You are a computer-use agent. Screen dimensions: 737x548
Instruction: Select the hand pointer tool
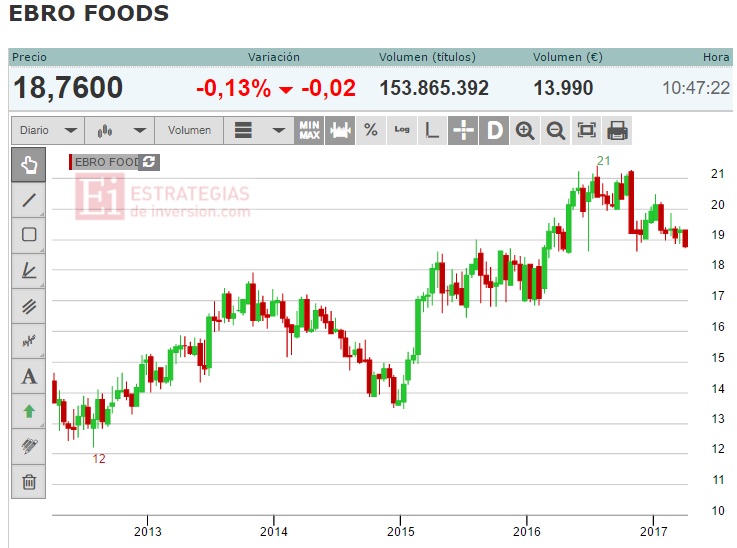pos(29,165)
